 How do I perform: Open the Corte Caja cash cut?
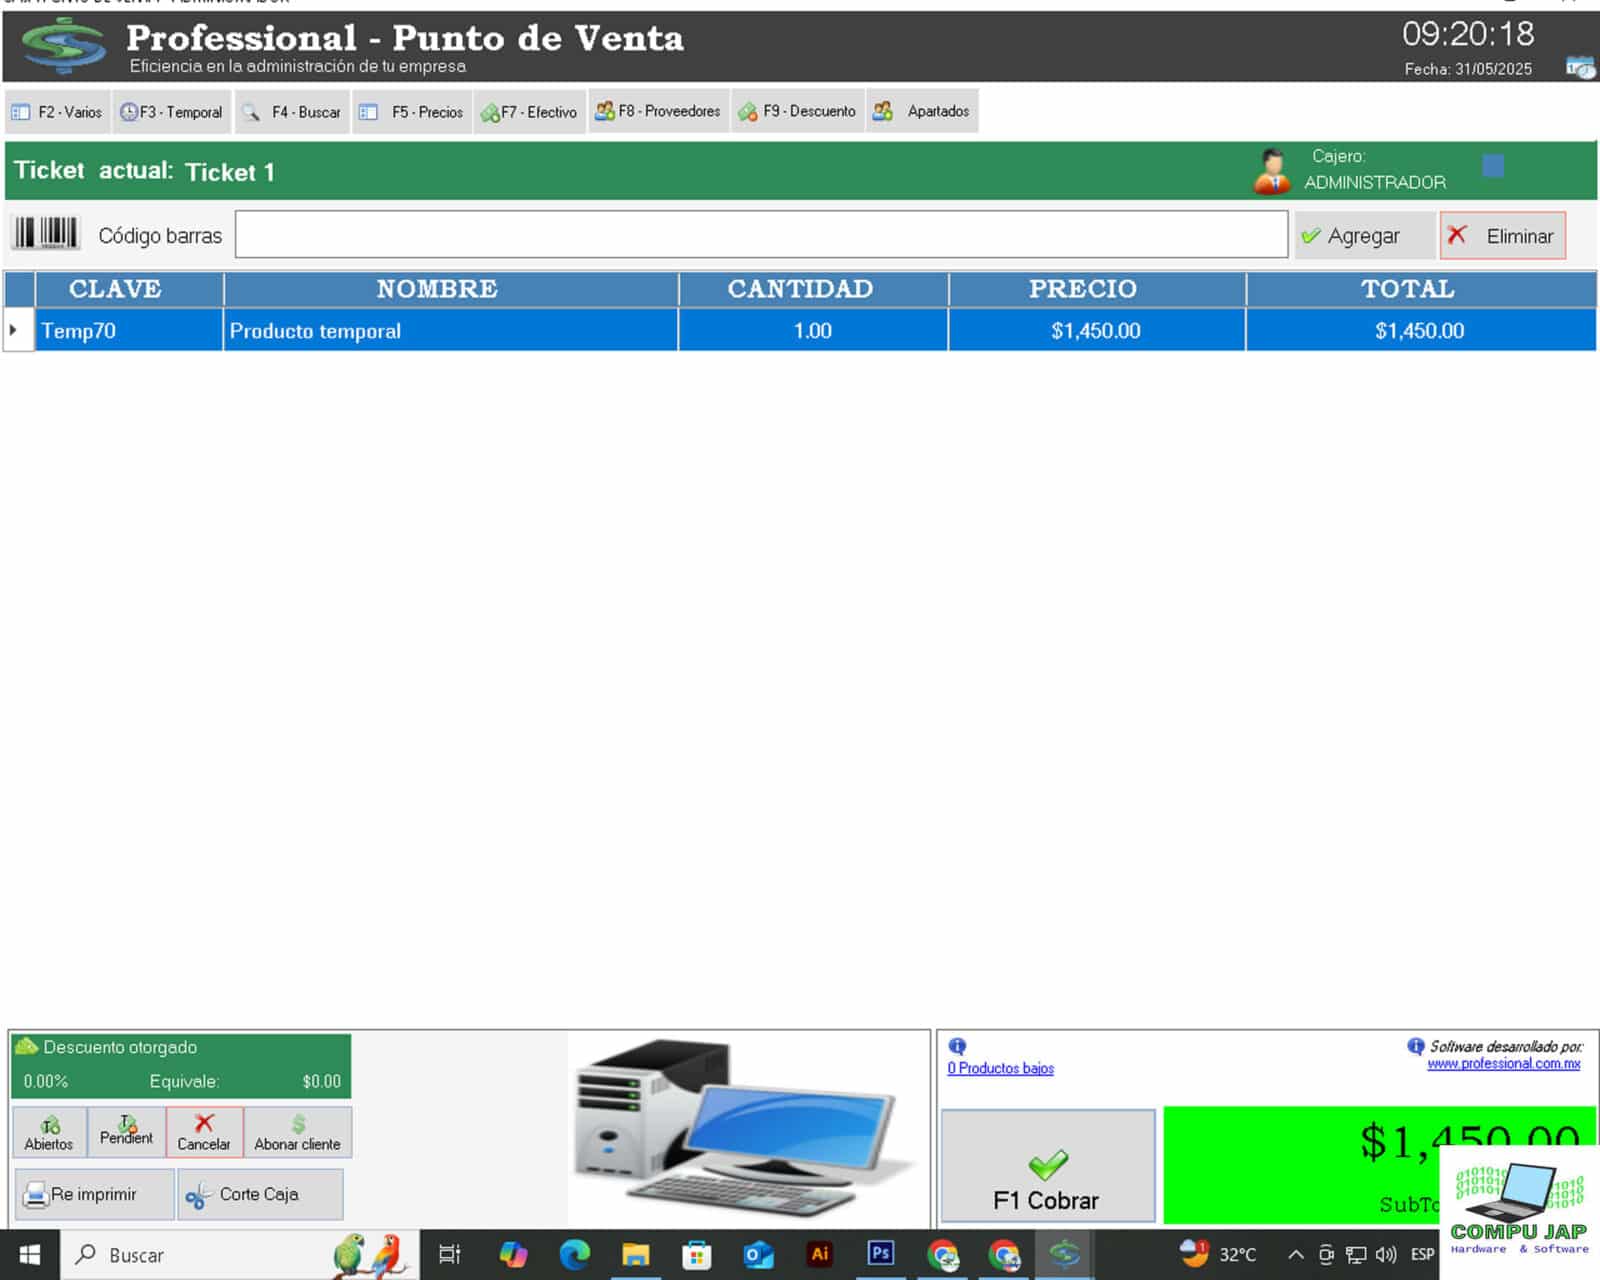point(260,1194)
